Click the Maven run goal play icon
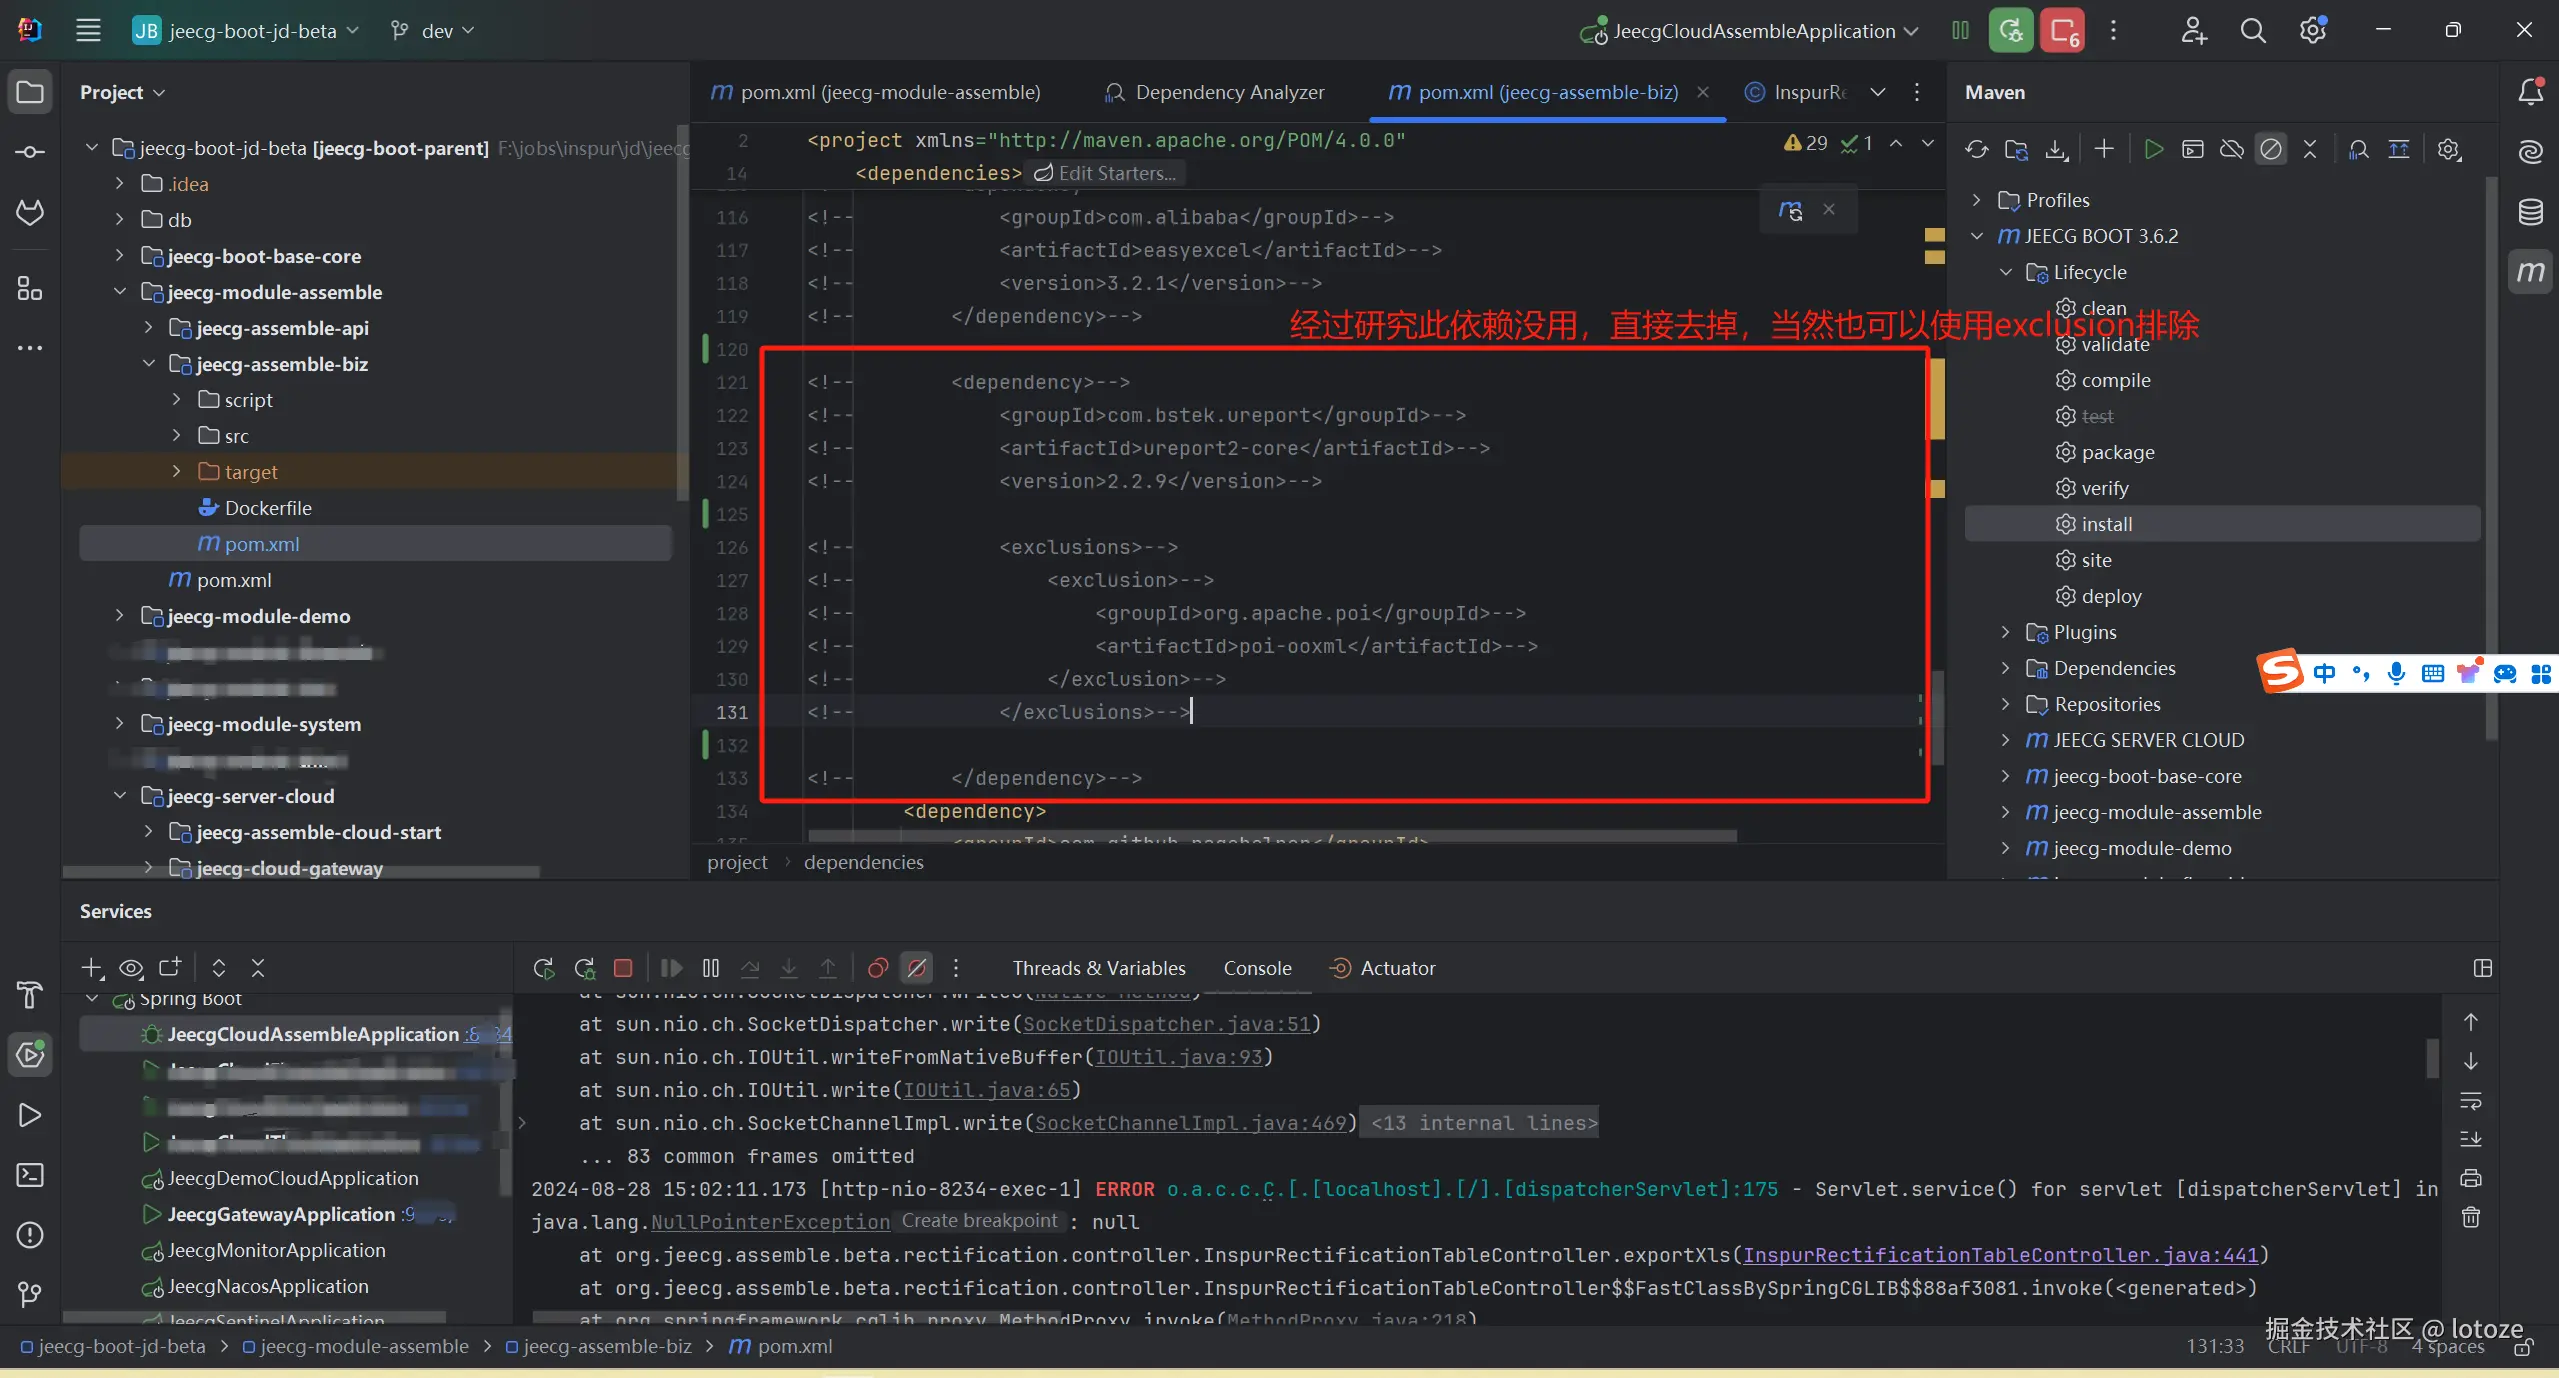This screenshot has height=1378, width=2559. point(2153,150)
